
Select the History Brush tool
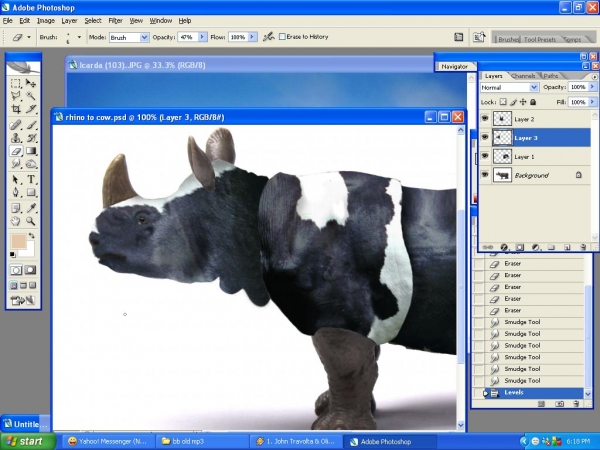tap(31, 138)
